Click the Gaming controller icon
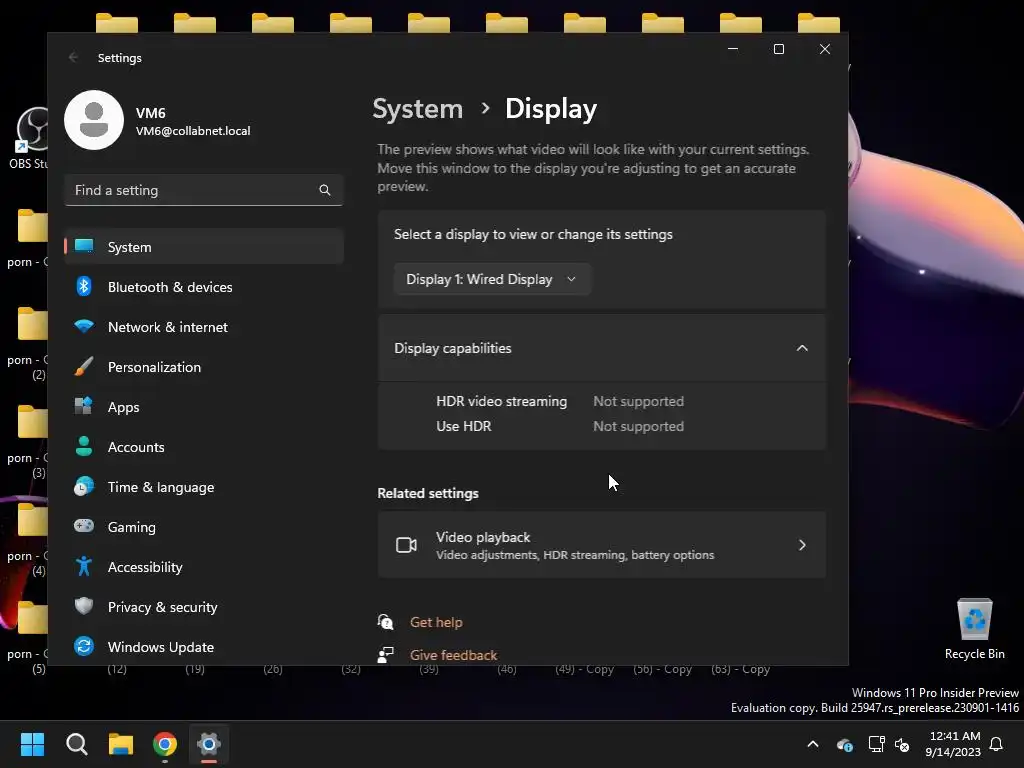Image resolution: width=1024 pixels, height=768 pixels. tap(84, 526)
